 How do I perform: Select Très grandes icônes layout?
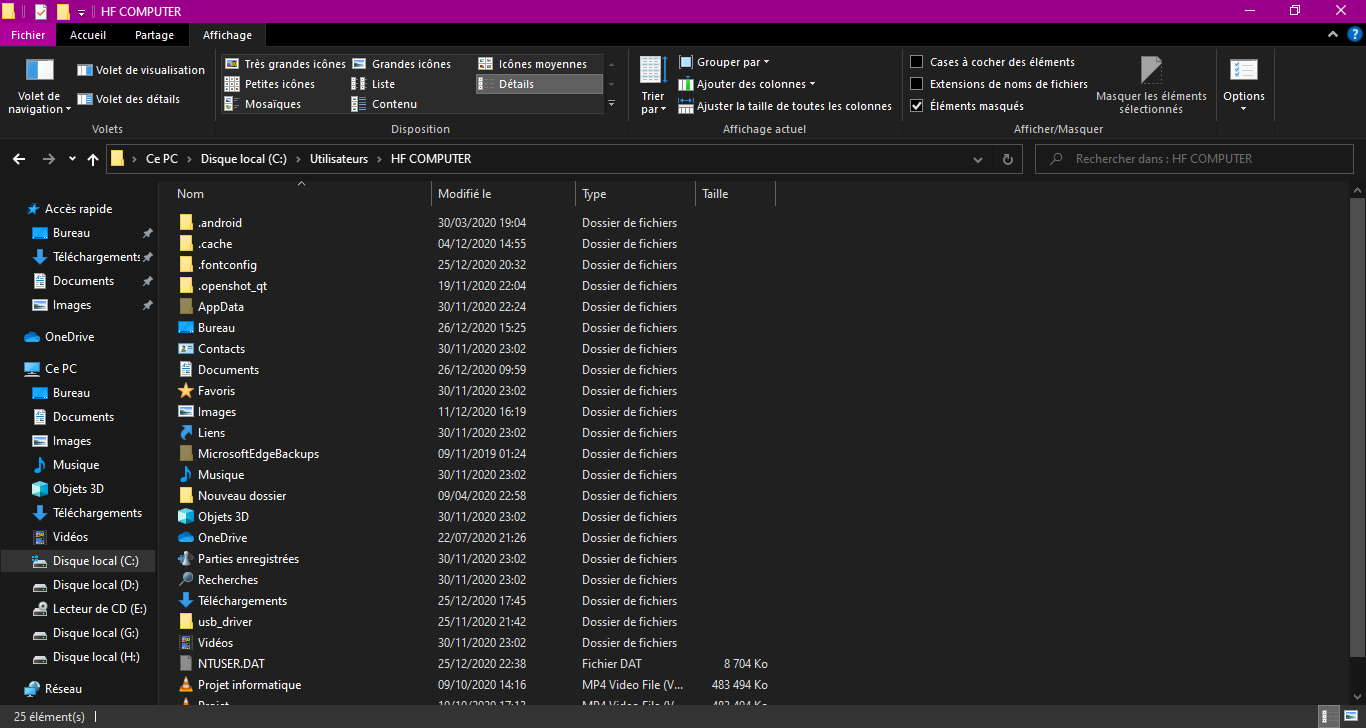tap(285, 64)
